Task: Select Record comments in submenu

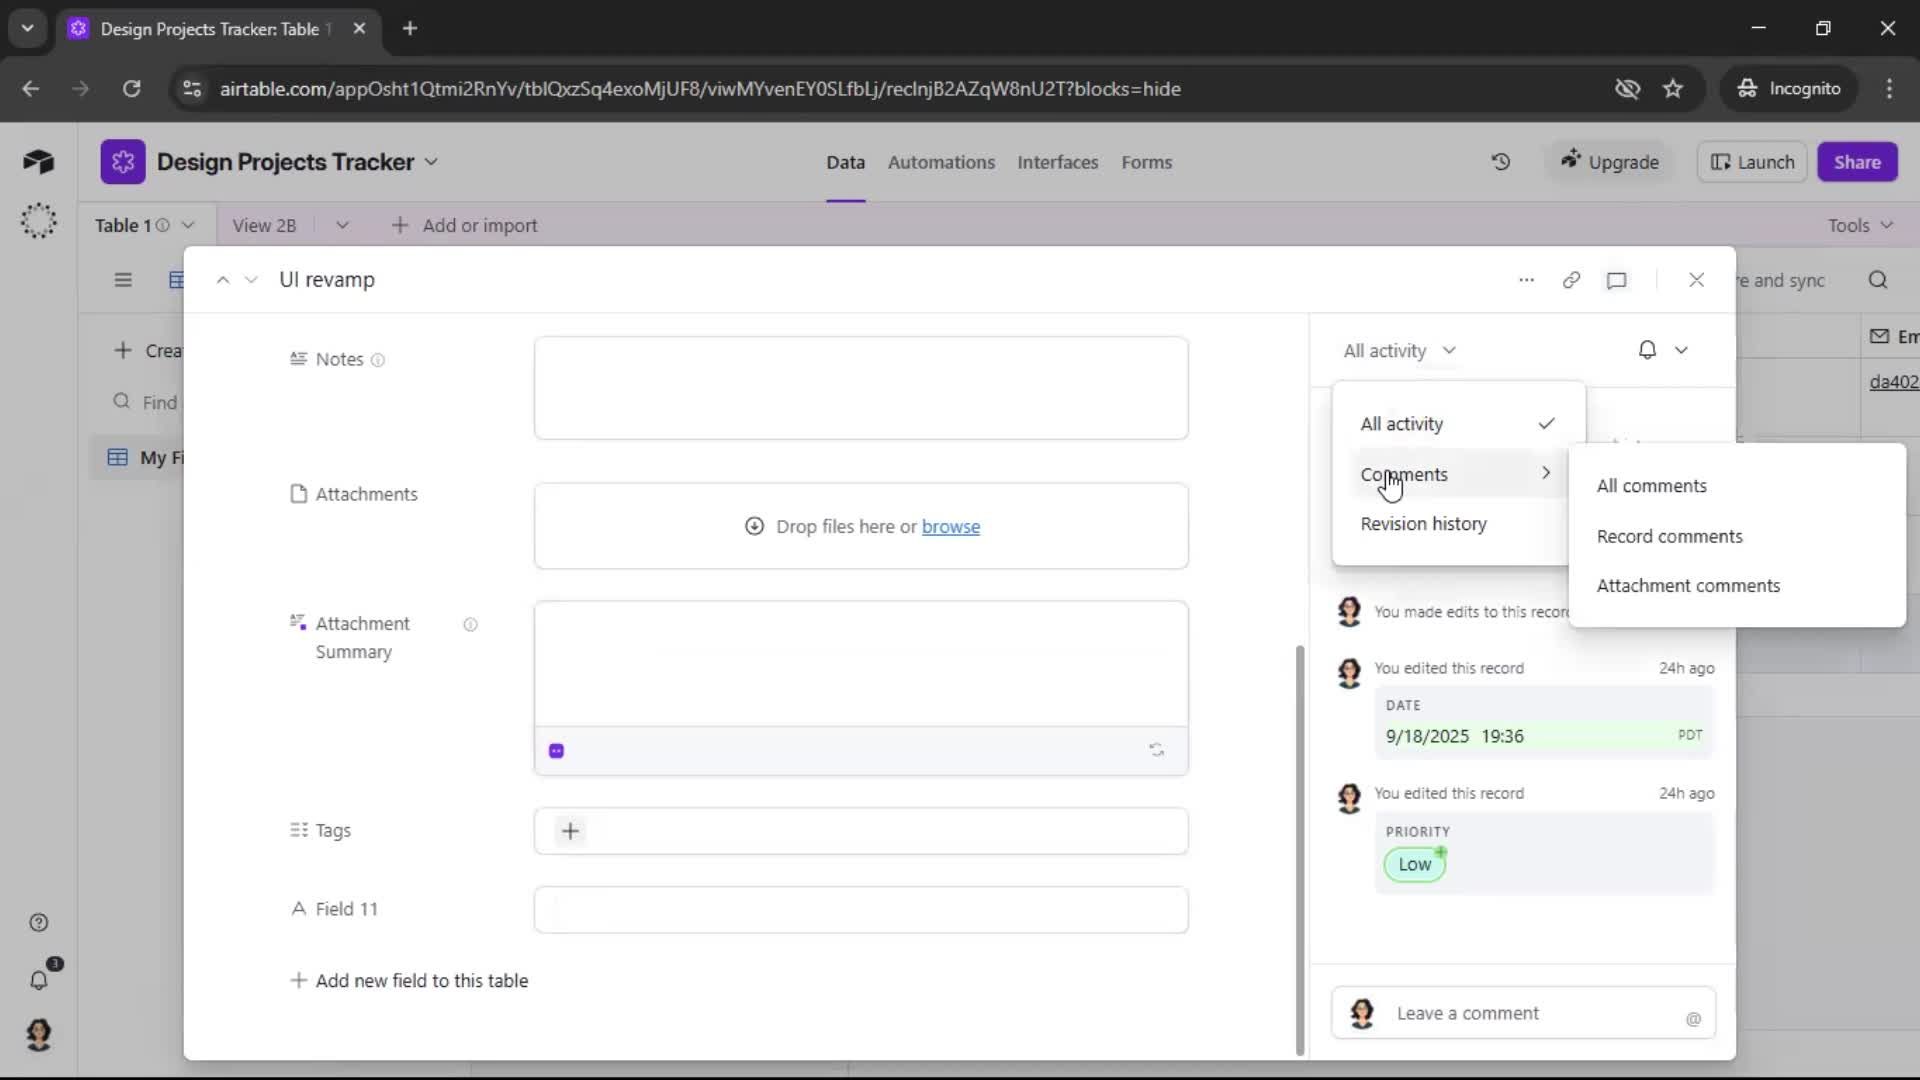Action: click(x=1669, y=537)
